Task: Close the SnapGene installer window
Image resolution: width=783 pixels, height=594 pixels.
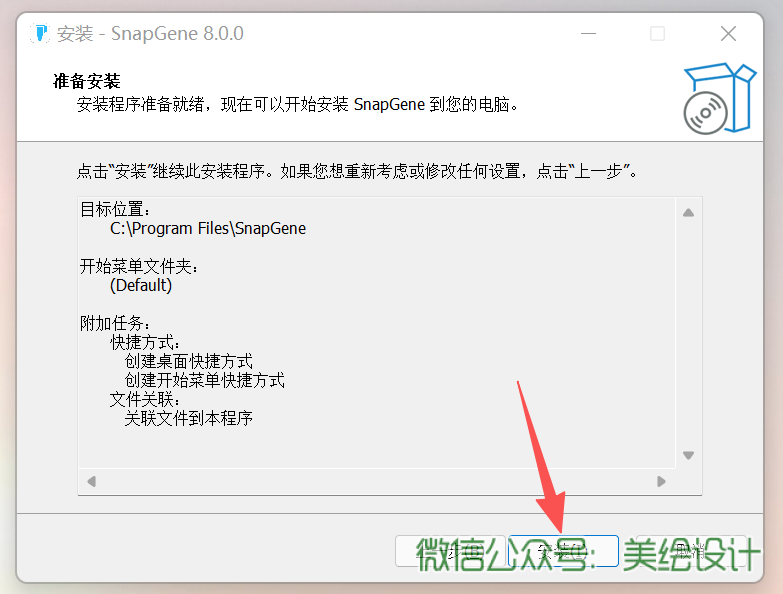Action: (x=728, y=34)
